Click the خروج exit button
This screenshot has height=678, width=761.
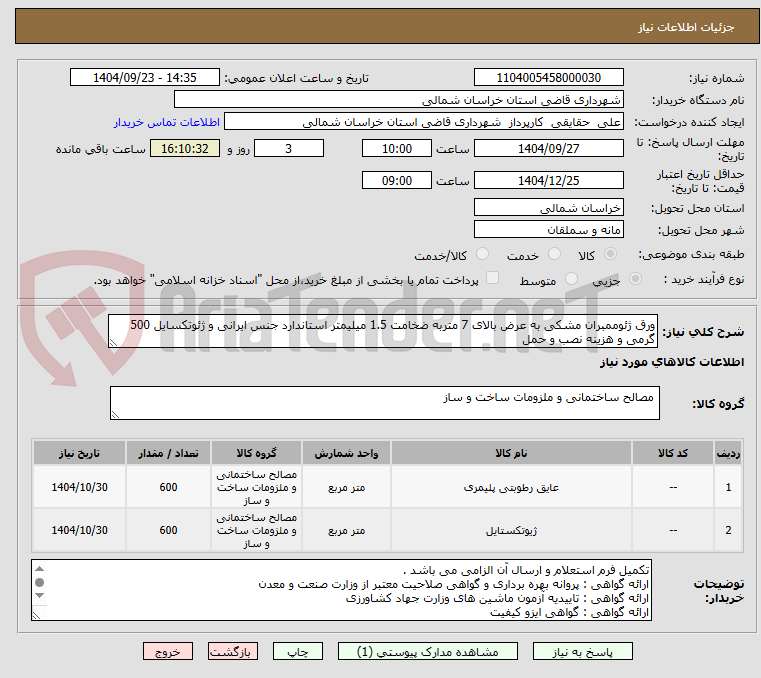point(167,651)
